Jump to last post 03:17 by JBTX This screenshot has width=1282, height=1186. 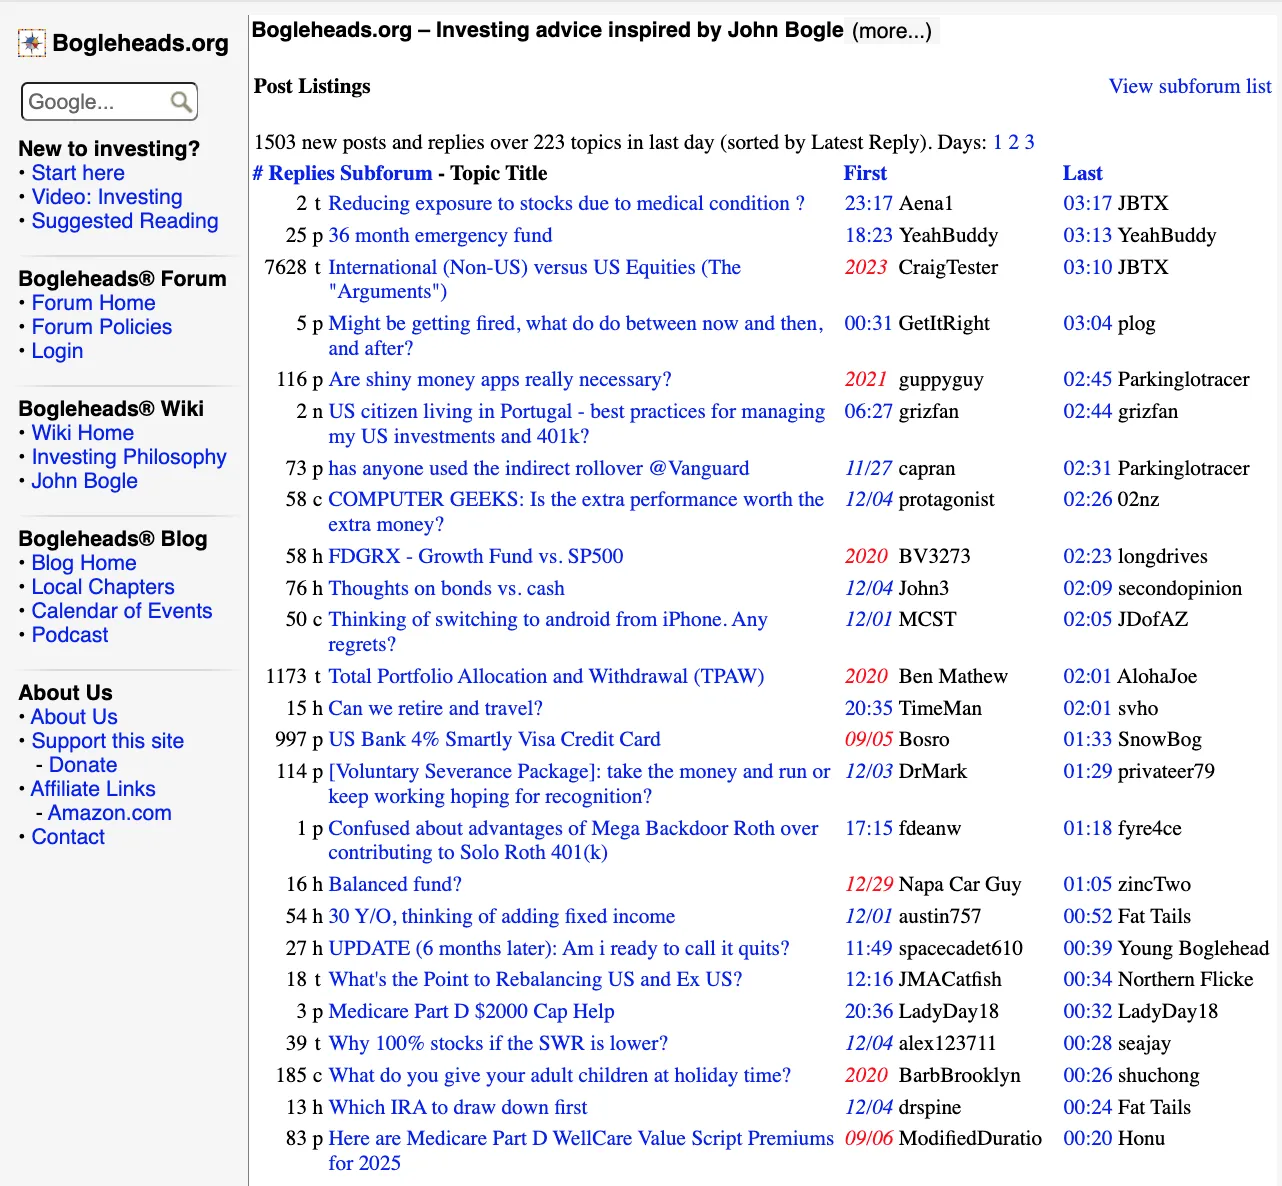coord(1088,203)
